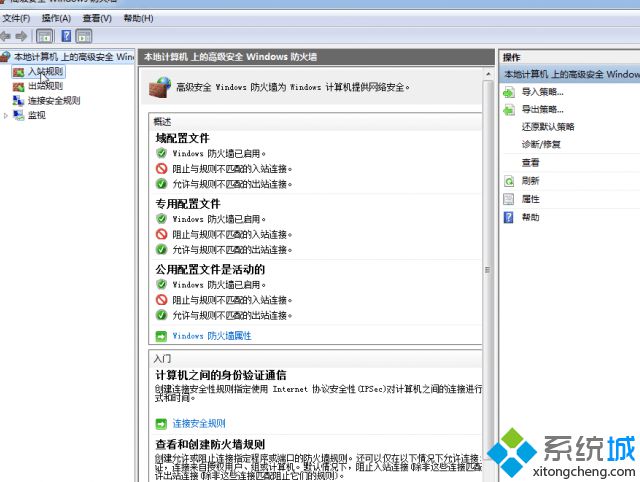
Task: Click the red block icon under 公用配置文件
Action: [162, 300]
